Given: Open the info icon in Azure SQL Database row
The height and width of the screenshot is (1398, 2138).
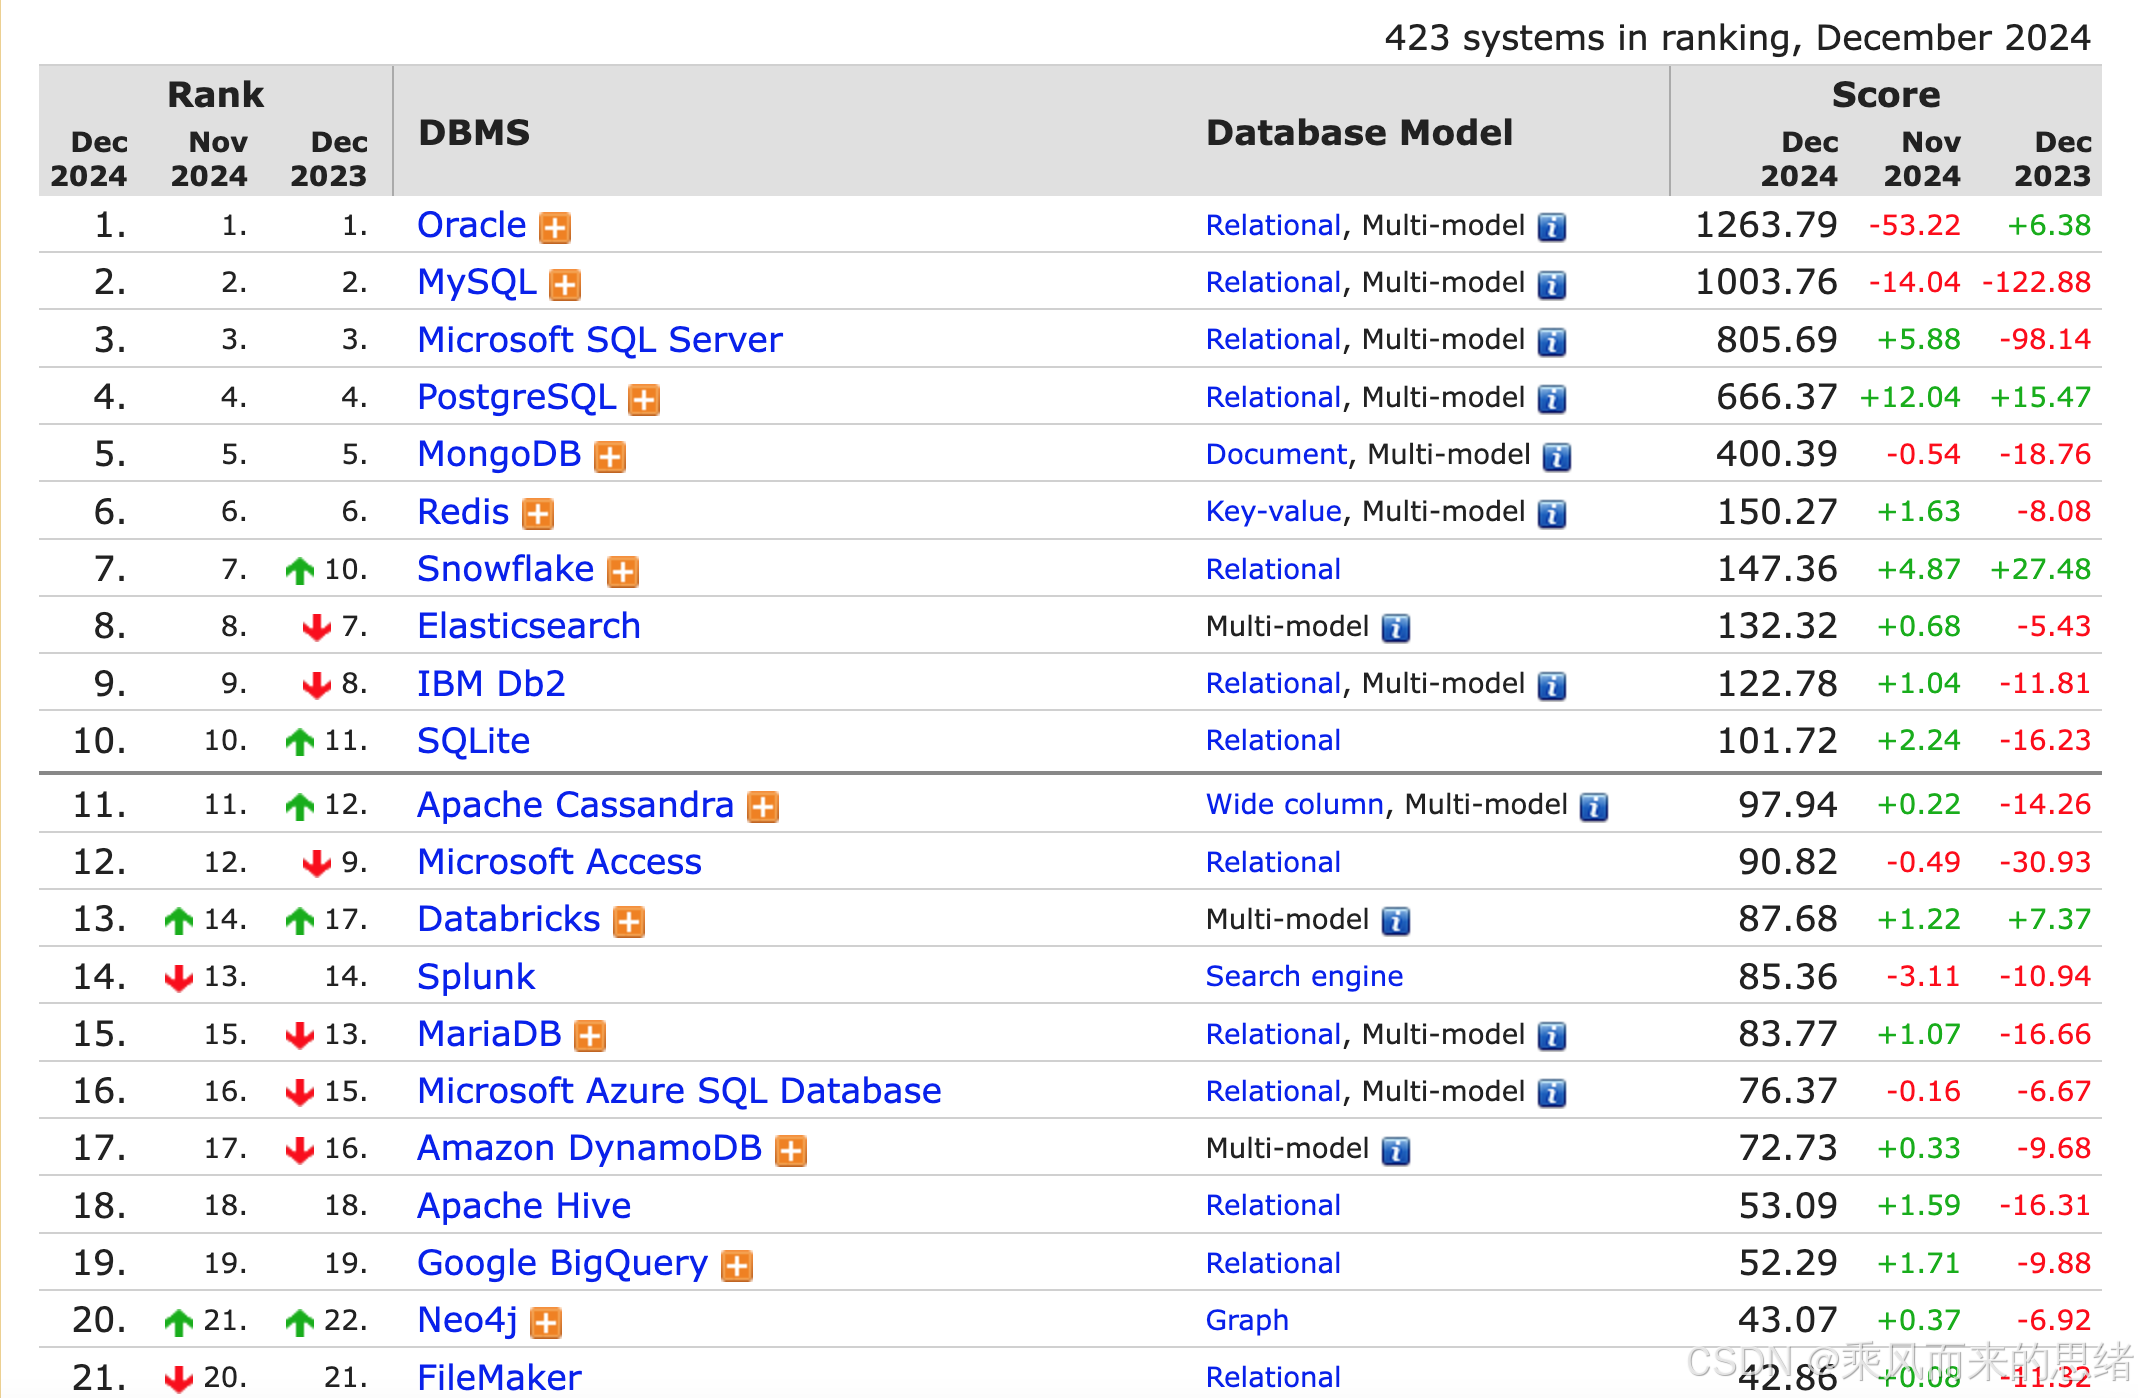Looking at the screenshot, I should click(x=1551, y=1094).
